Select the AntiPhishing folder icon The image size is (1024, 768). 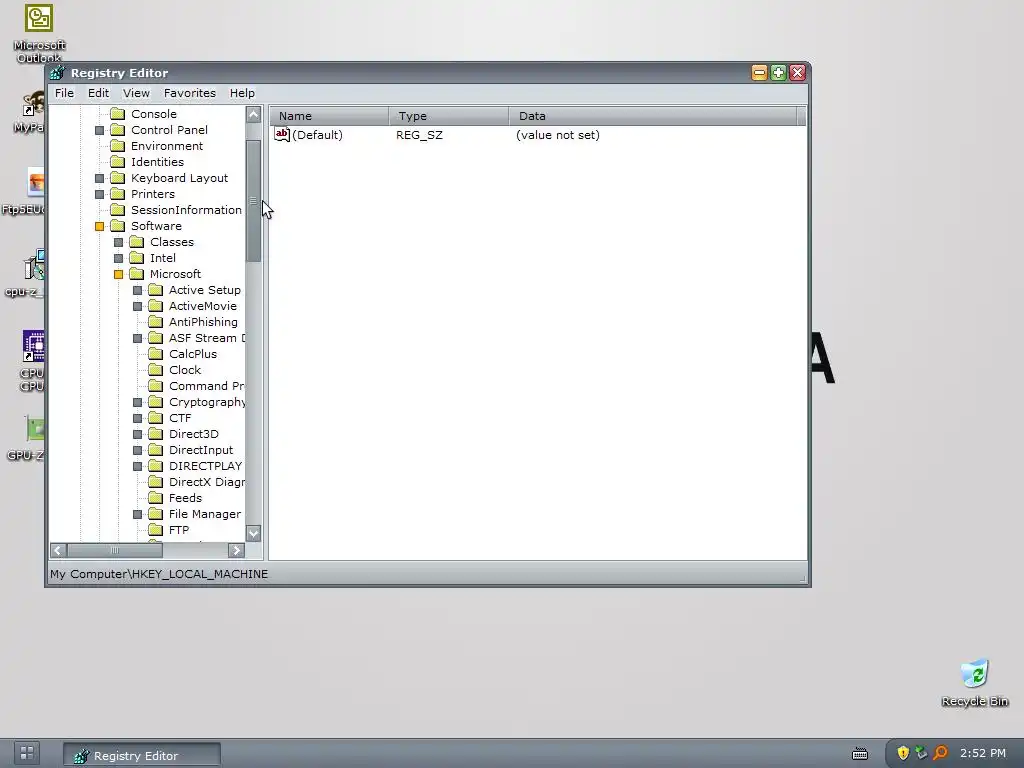155,322
